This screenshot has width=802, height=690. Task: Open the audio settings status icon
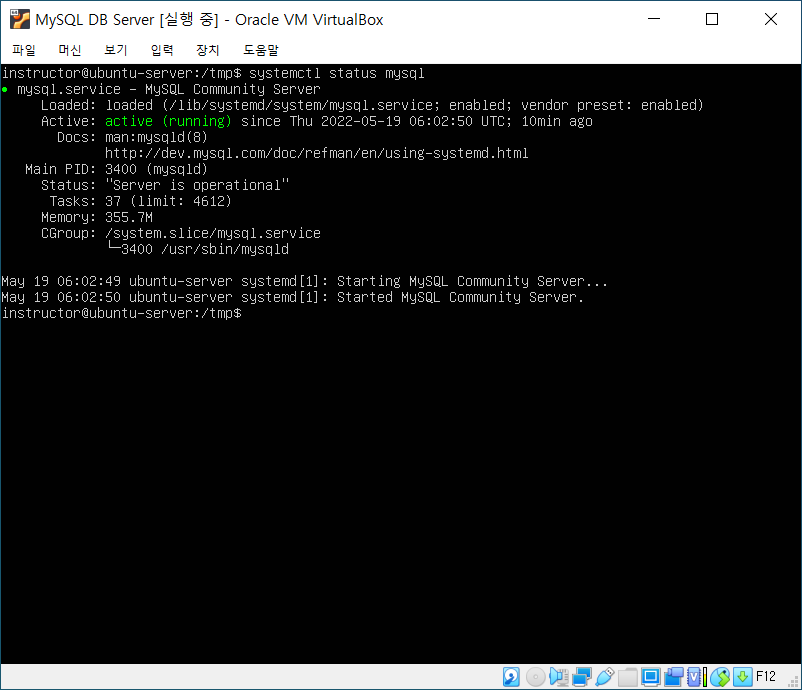pos(559,677)
